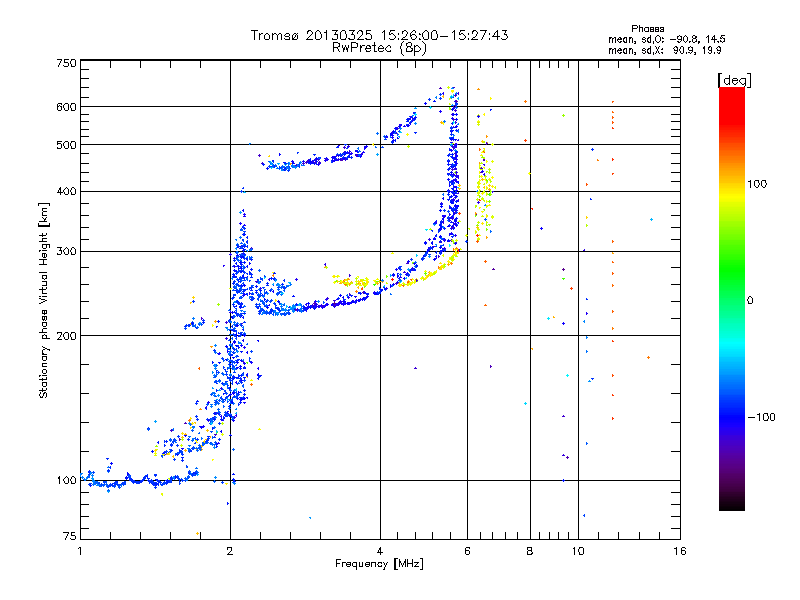800x600 pixels.
Task: Click the 'mean, sd,O: -90.8, 14.5' line
Action: pyautogui.click(x=666, y=39)
